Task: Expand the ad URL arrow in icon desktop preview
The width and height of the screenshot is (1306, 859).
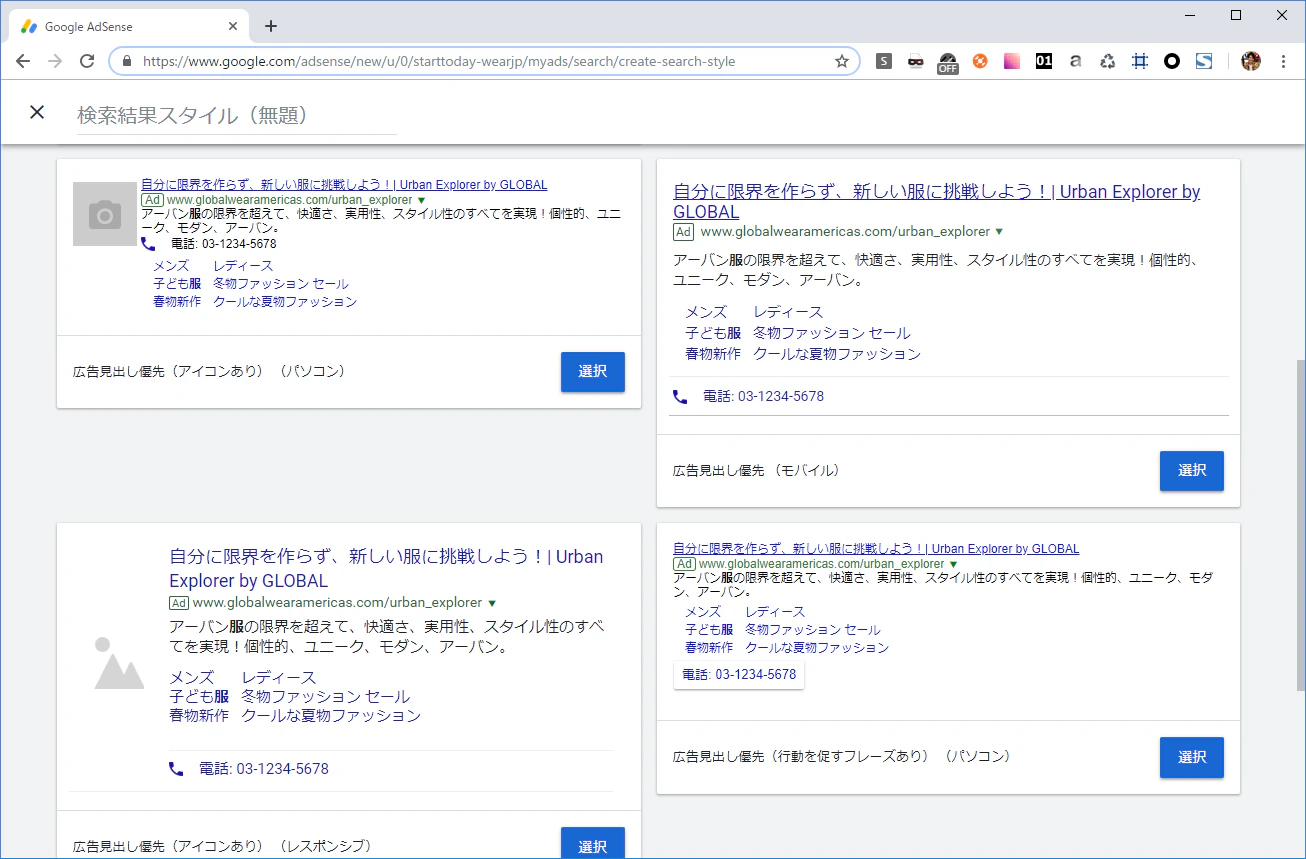Action: (421, 200)
